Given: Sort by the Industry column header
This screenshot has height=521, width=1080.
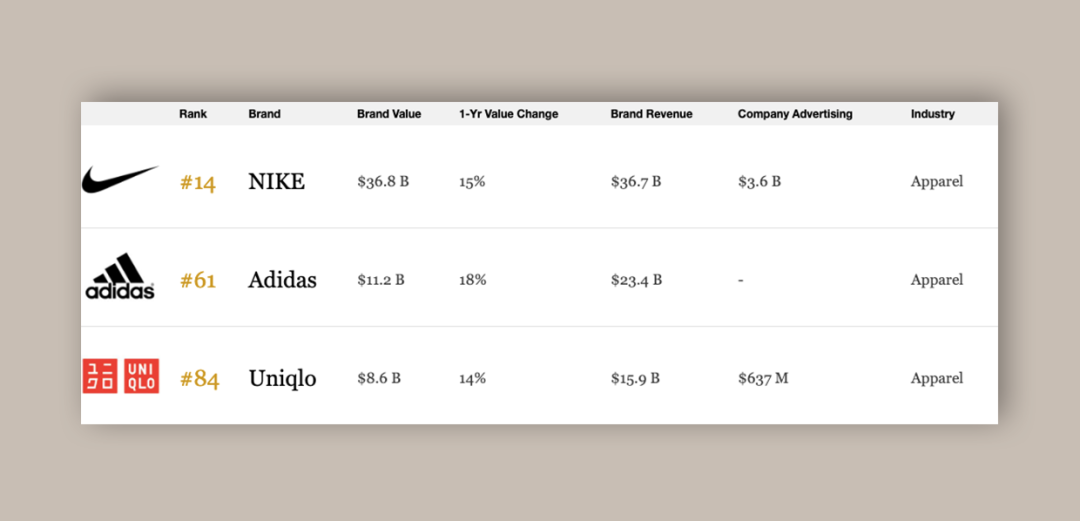Looking at the screenshot, I should (932, 114).
